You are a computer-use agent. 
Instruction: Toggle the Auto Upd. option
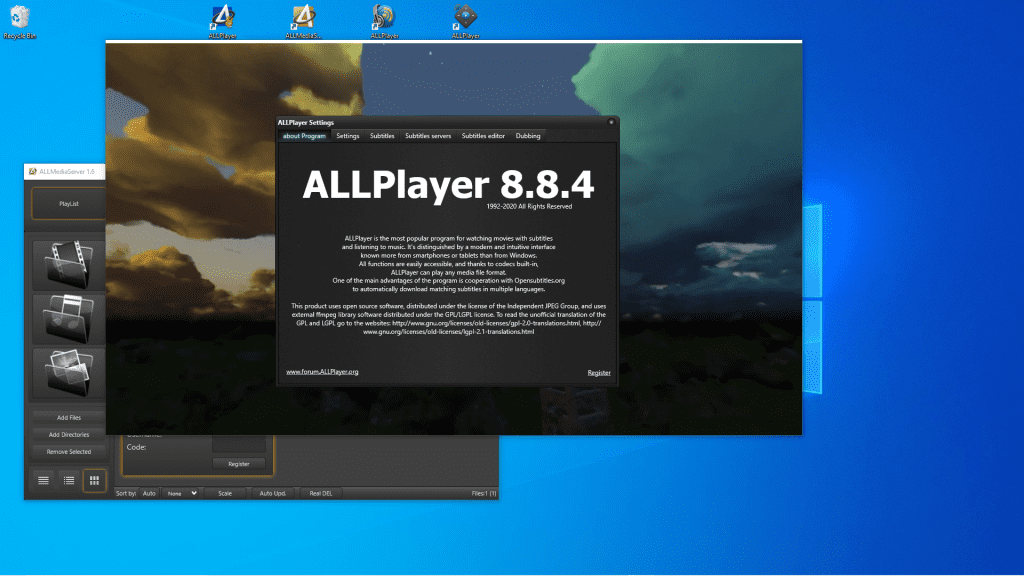point(272,493)
